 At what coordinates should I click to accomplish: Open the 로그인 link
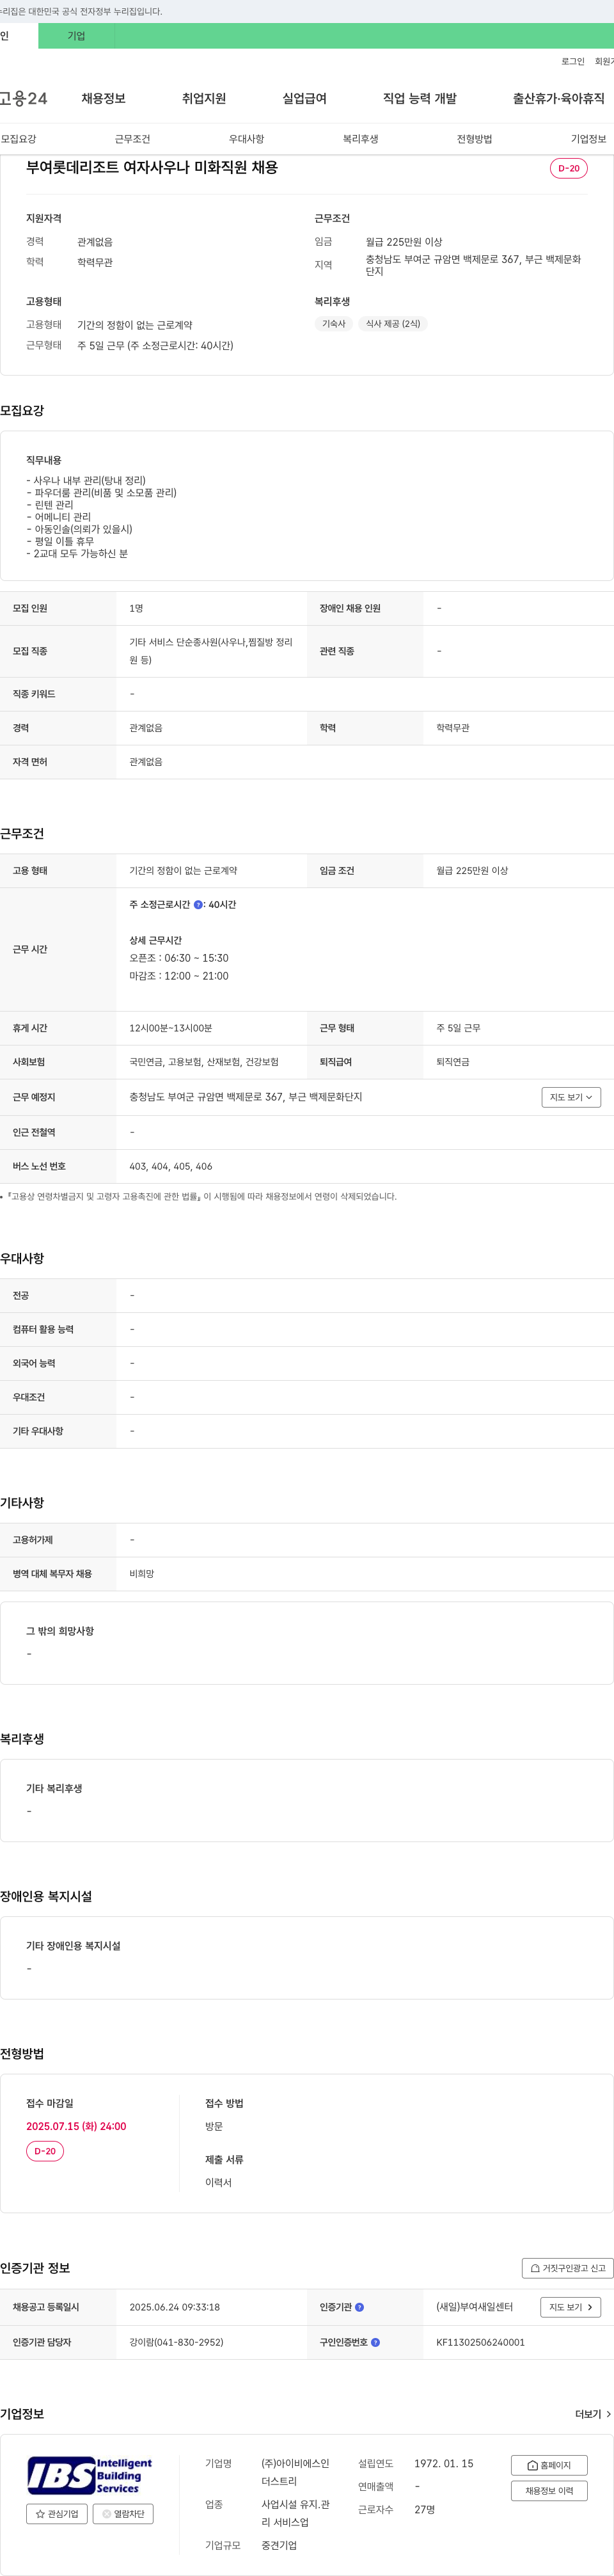click(572, 62)
